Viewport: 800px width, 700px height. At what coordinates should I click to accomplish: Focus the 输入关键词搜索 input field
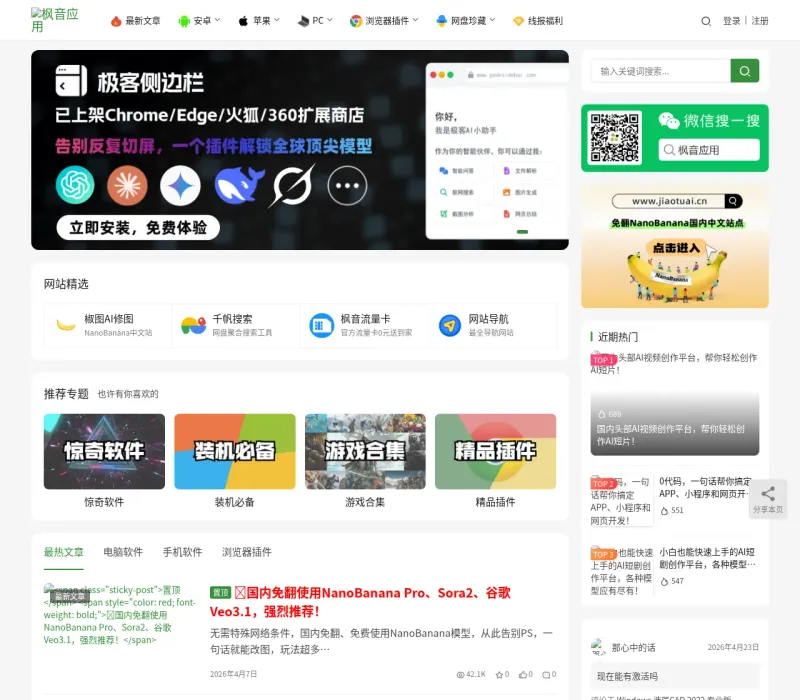[661, 71]
